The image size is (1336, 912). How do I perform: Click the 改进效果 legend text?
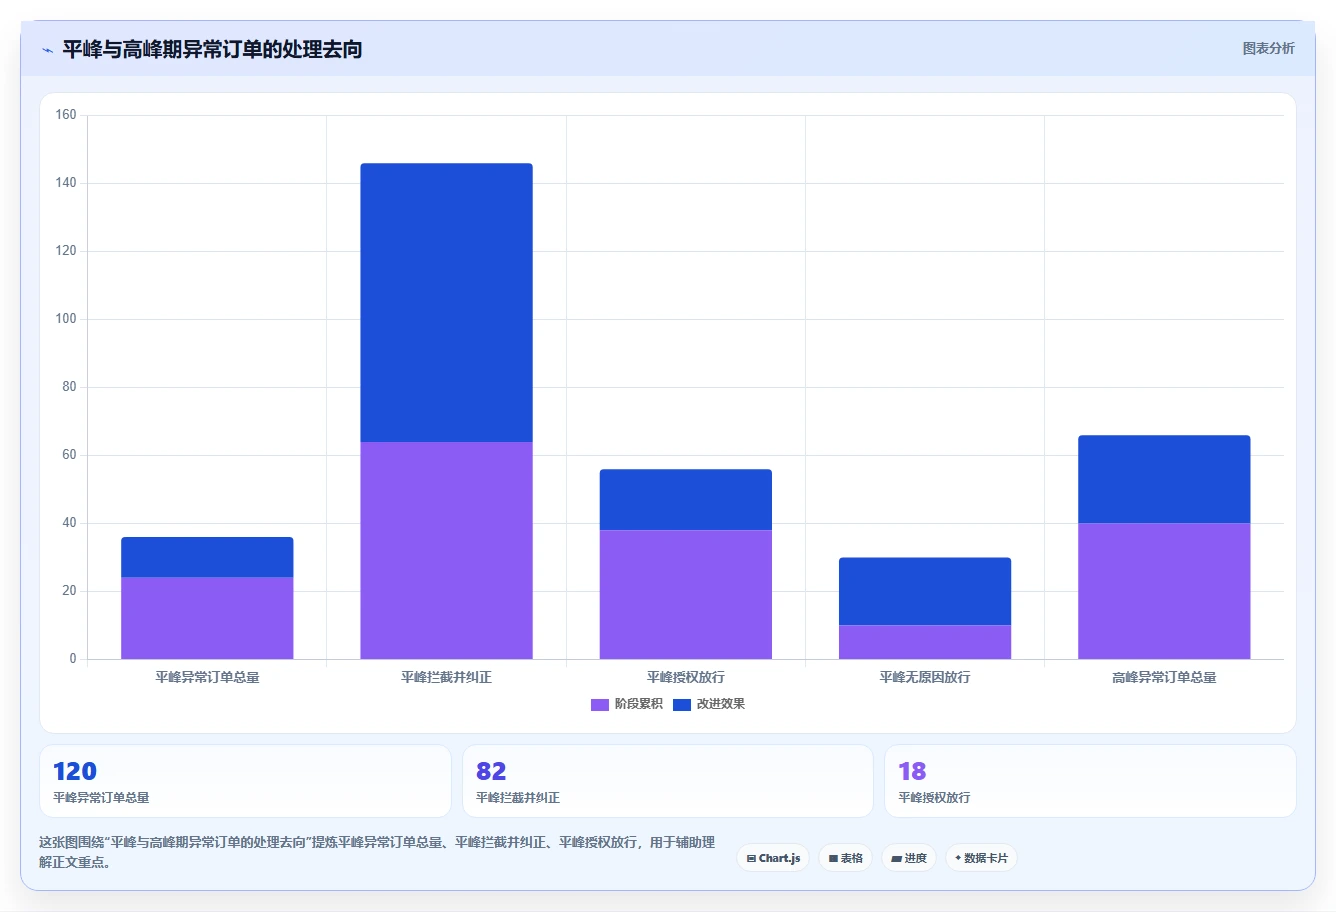pos(721,704)
